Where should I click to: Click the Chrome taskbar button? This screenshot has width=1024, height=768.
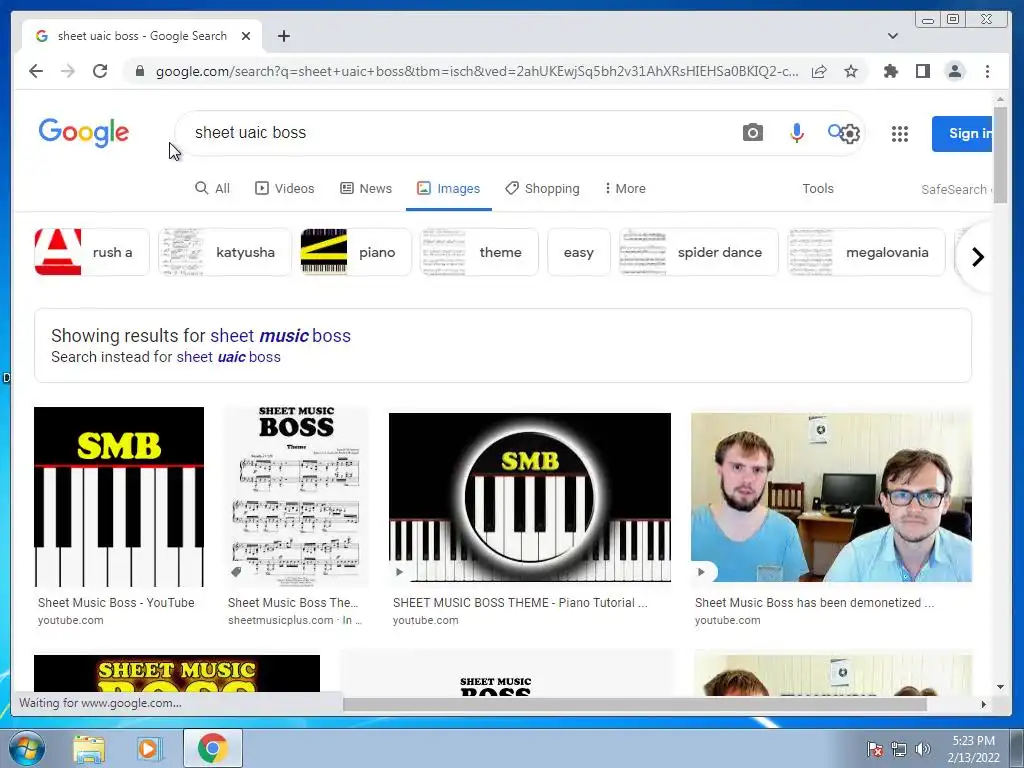coord(212,748)
